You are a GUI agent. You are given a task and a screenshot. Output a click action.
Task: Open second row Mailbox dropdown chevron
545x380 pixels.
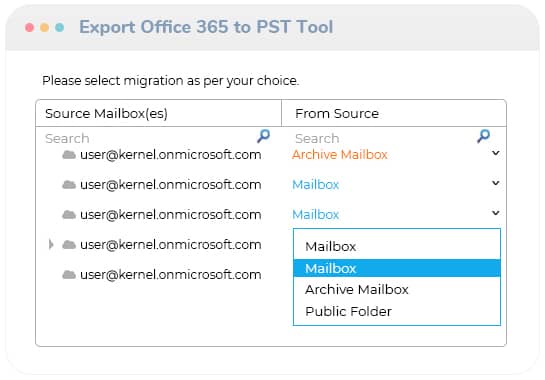[x=496, y=183]
